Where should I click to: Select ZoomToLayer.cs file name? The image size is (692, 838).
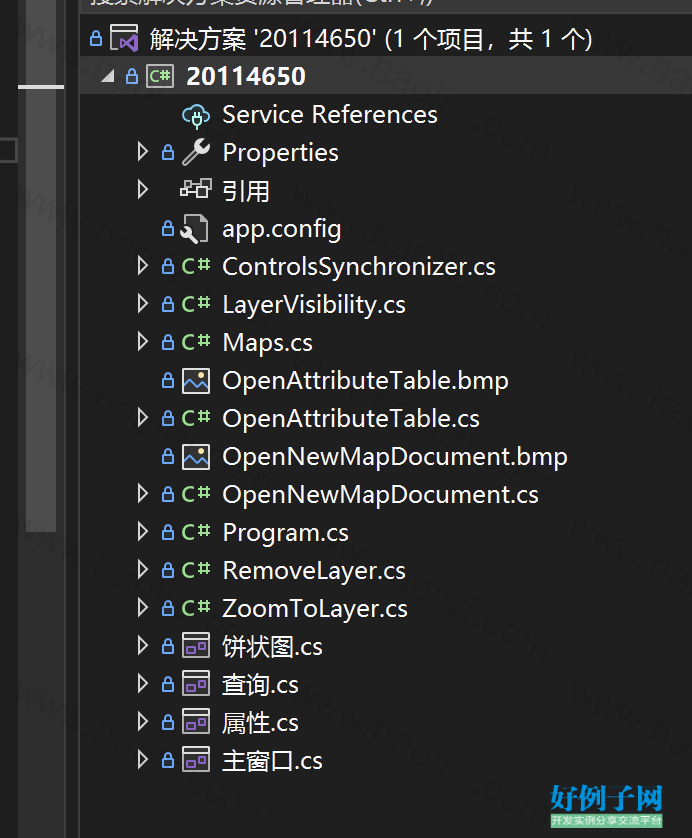[x=315, y=609]
